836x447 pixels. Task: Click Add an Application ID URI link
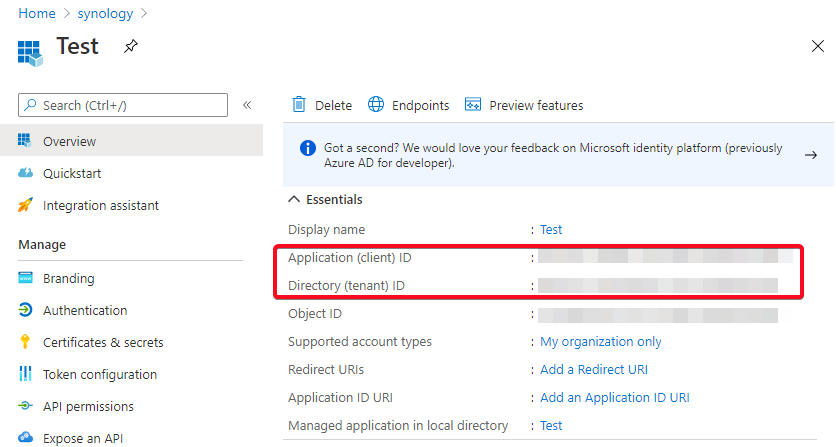614,397
